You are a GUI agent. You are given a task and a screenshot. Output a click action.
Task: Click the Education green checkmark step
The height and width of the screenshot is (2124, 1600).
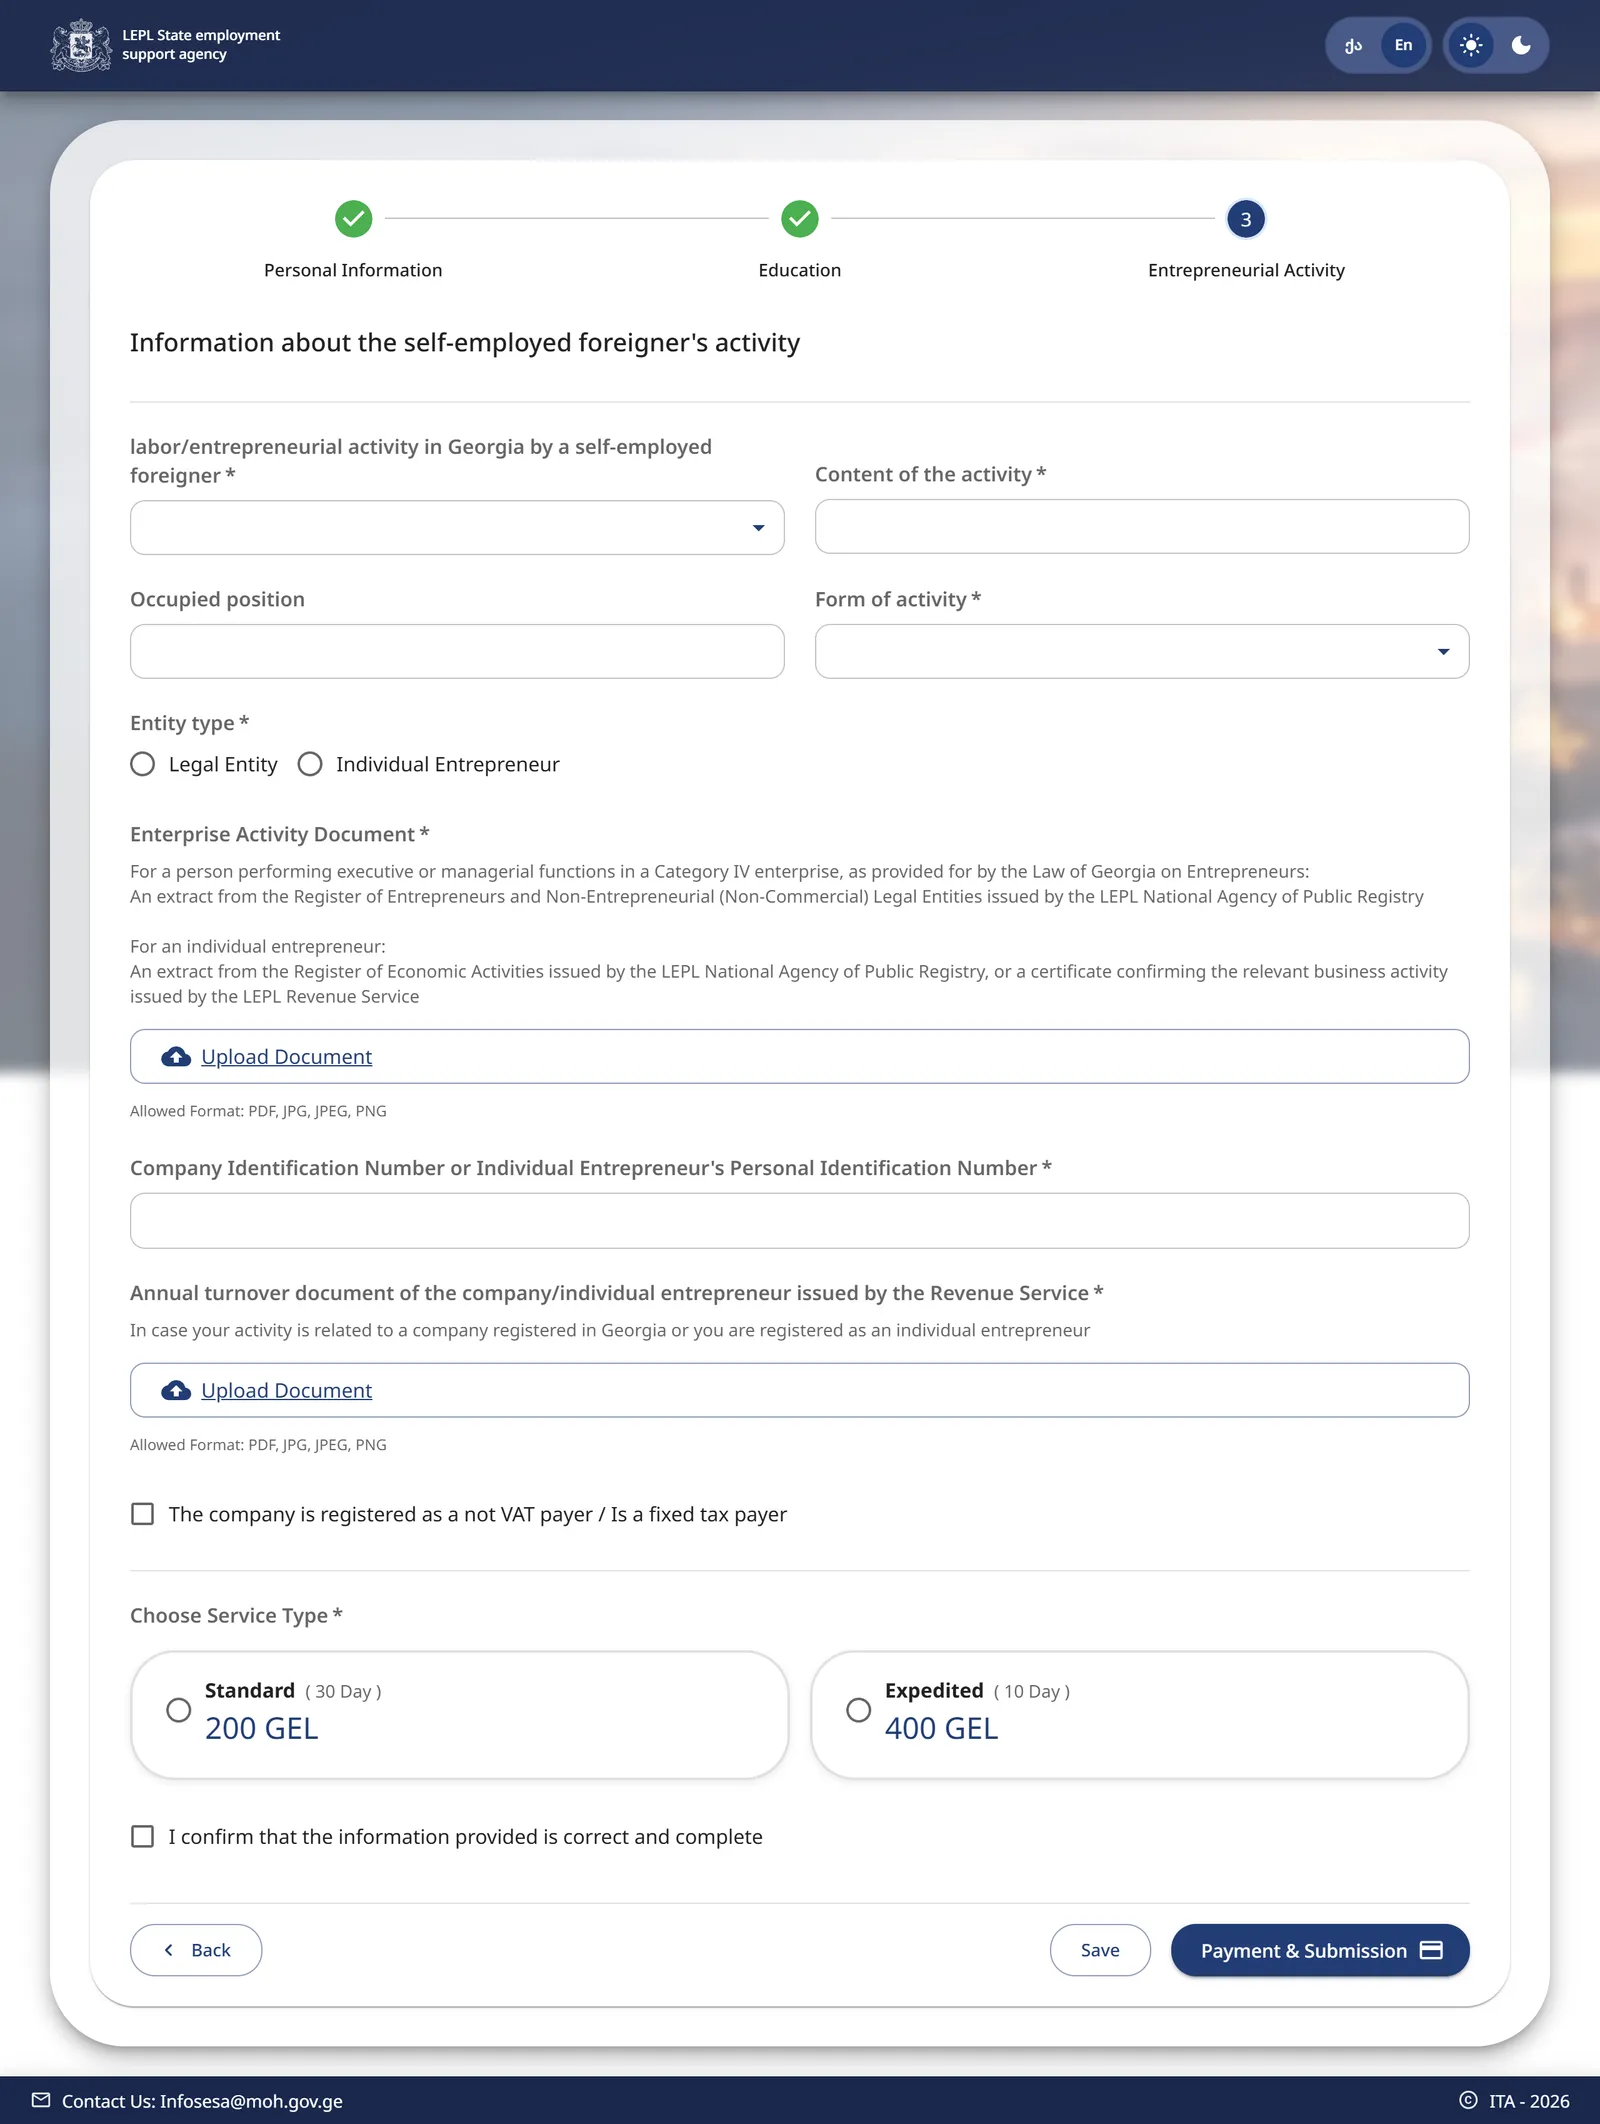800,218
